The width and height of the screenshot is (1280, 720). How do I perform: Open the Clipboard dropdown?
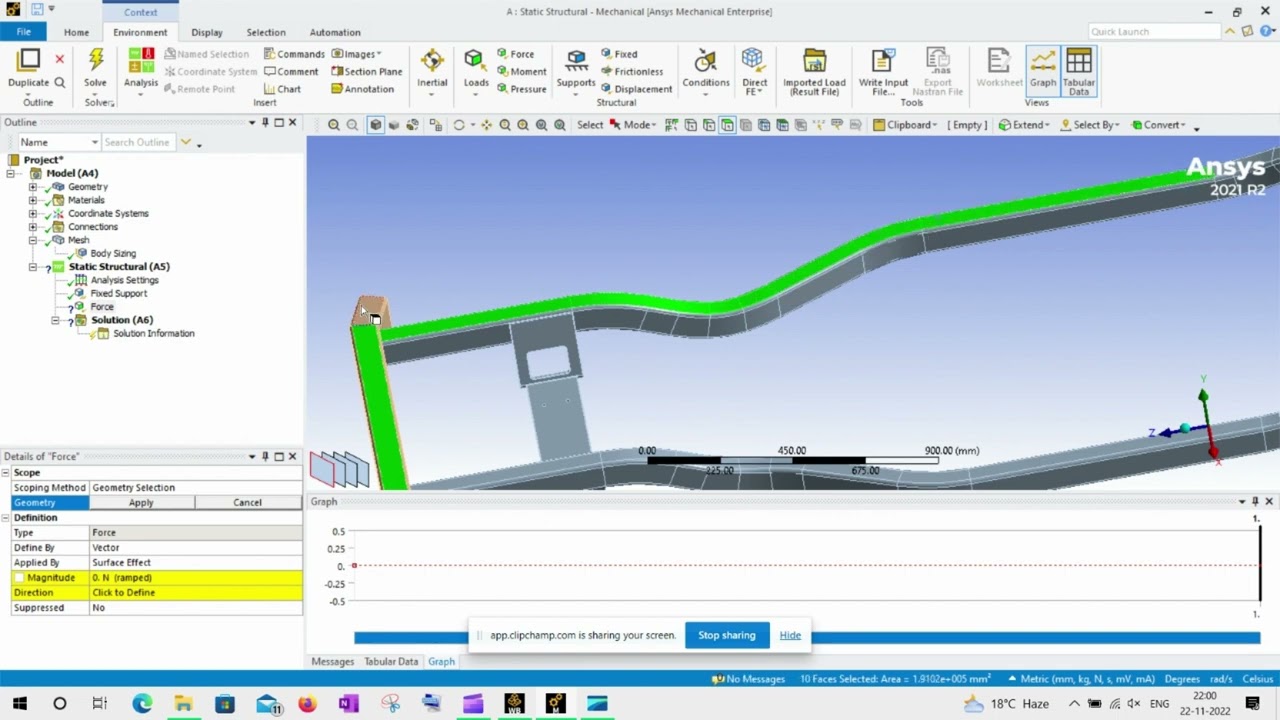pos(905,125)
